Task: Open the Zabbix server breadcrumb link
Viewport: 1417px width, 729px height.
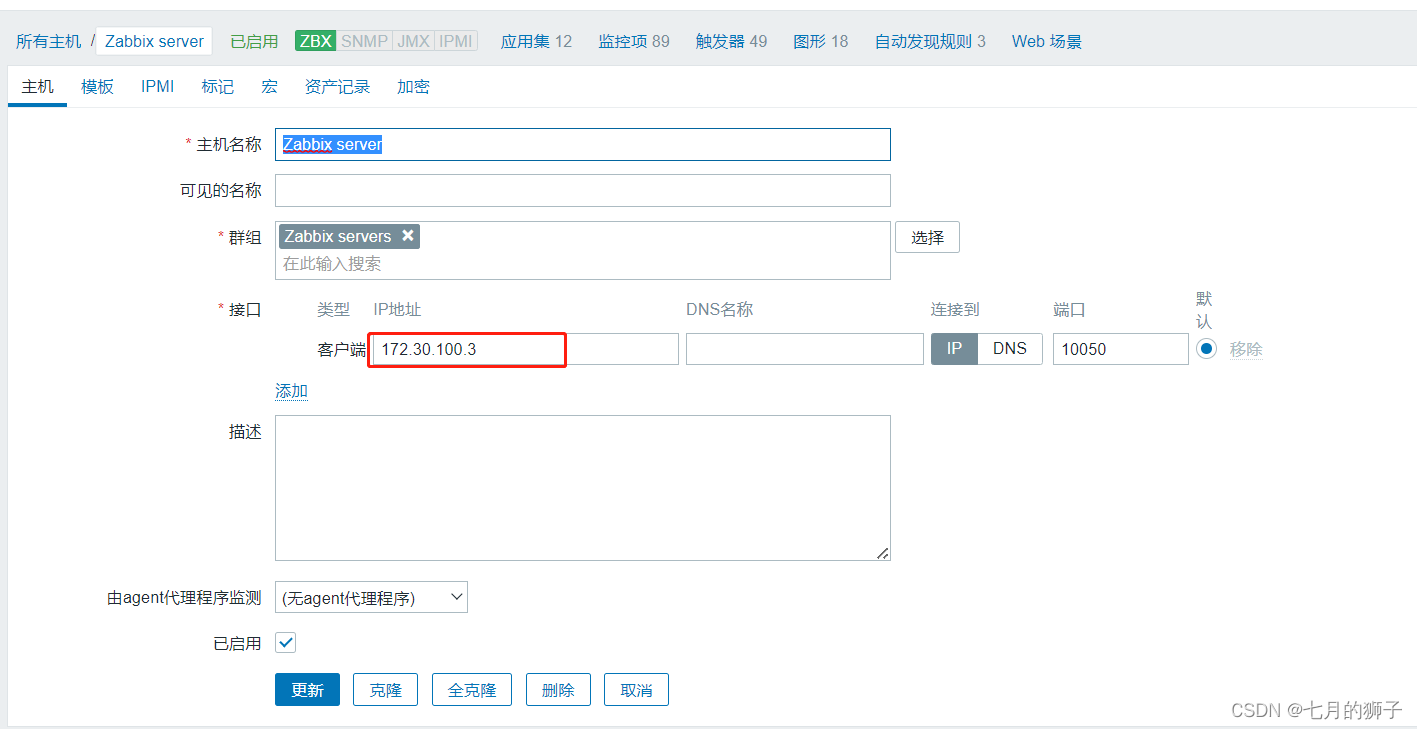Action: (154, 41)
